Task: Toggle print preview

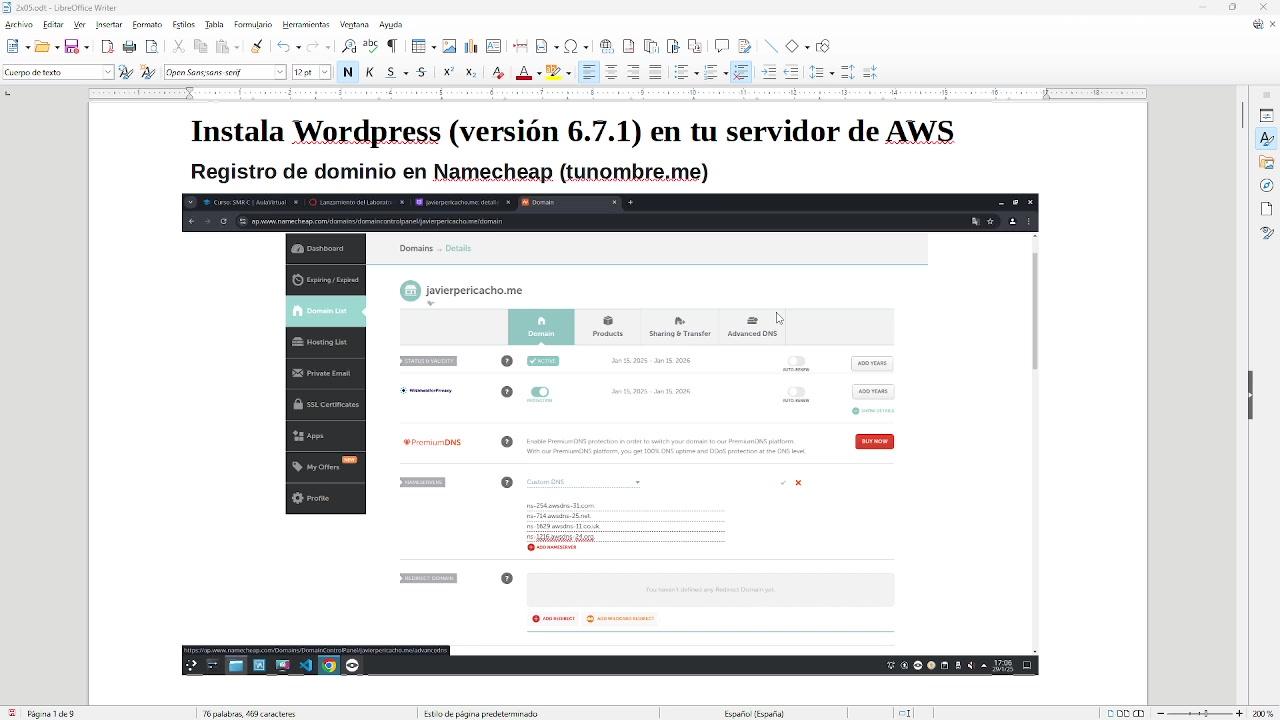Action: tap(152, 46)
